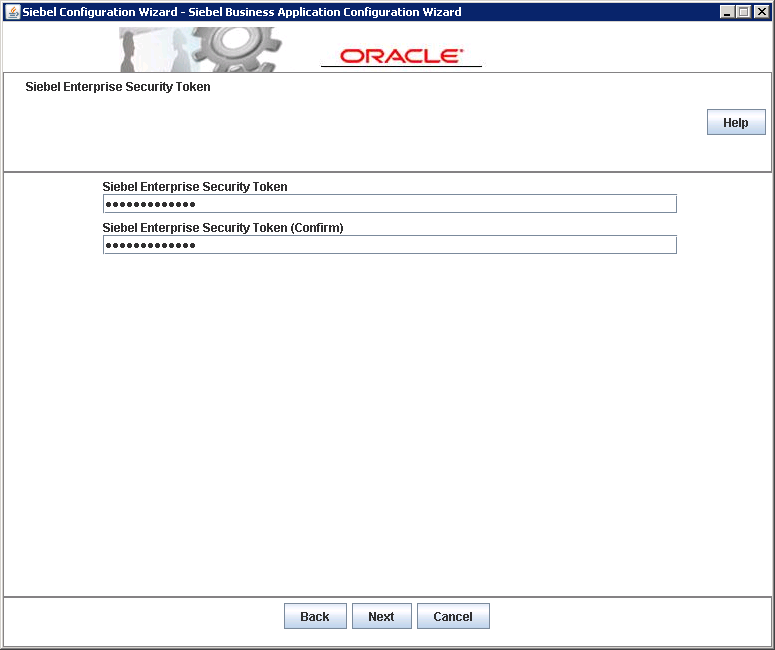This screenshot has width=775, height=650.
Task: Cancel the configuration wizard
Action: pyautogui.click(x=453, y=616)
